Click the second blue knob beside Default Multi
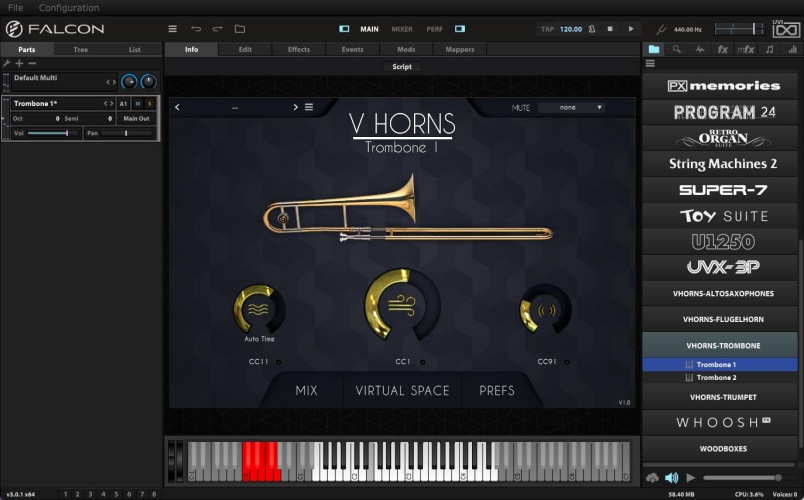The height and width of the screenshot is (500, 804). 148,82
